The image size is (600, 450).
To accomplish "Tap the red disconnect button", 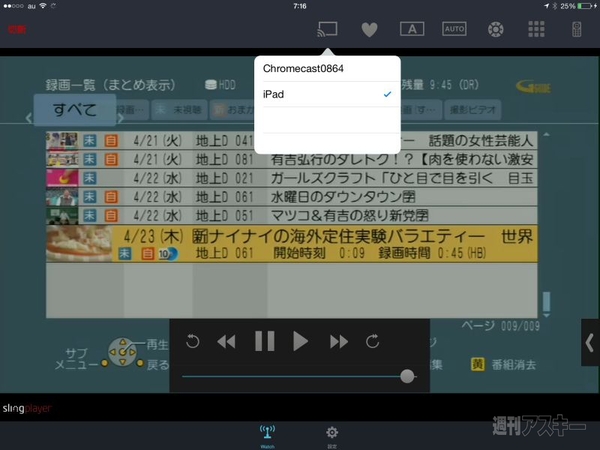I will coord(17,29).
